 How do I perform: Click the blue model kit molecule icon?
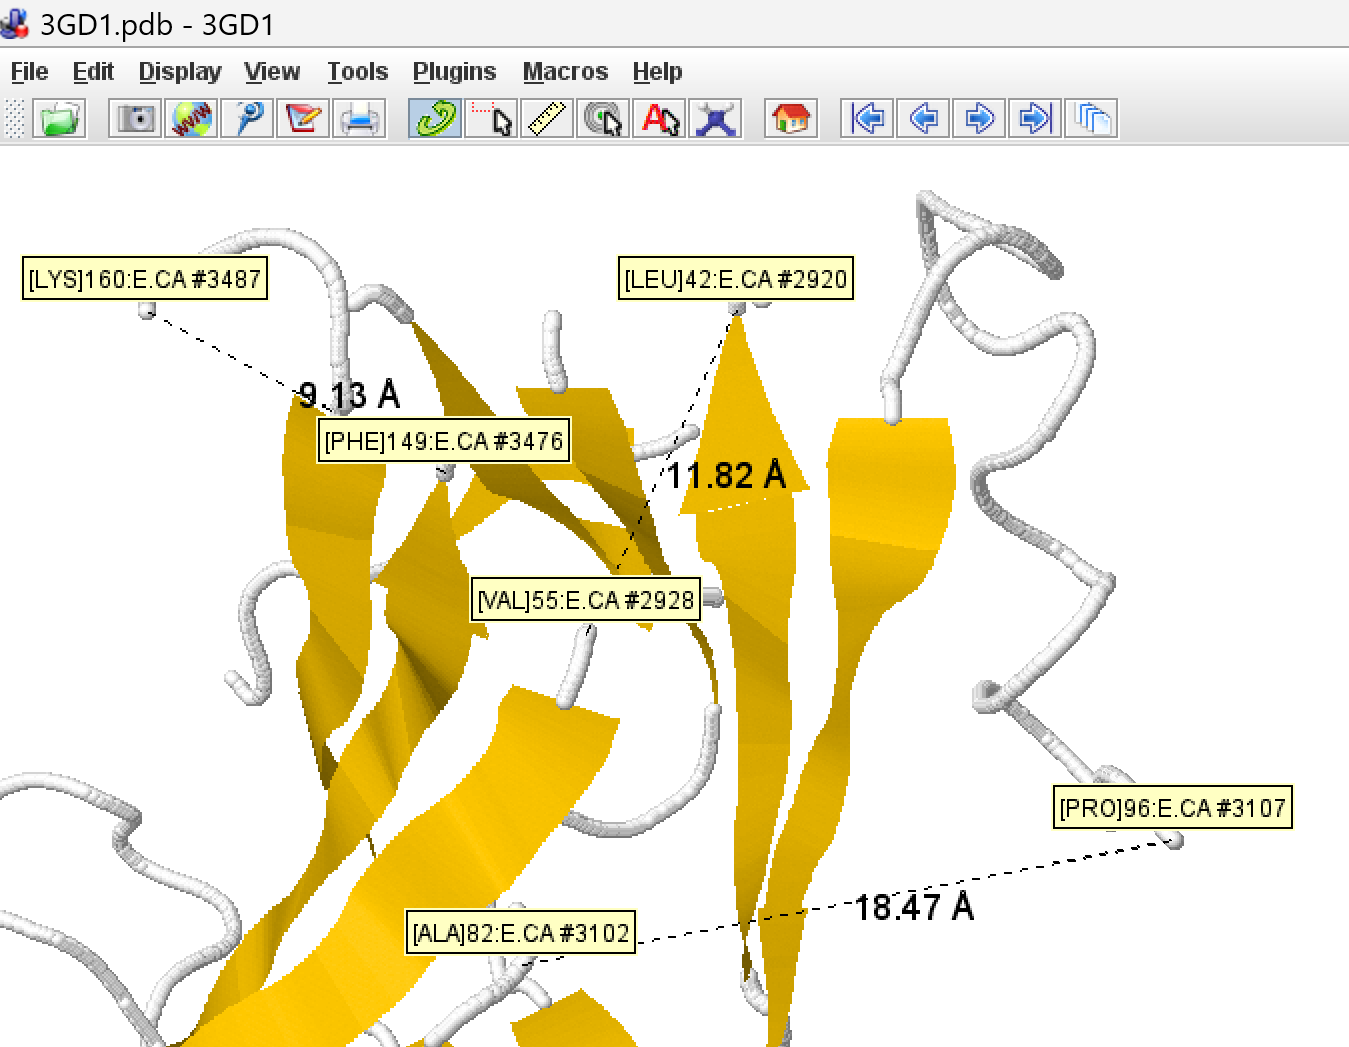click(x=716, y=119)
